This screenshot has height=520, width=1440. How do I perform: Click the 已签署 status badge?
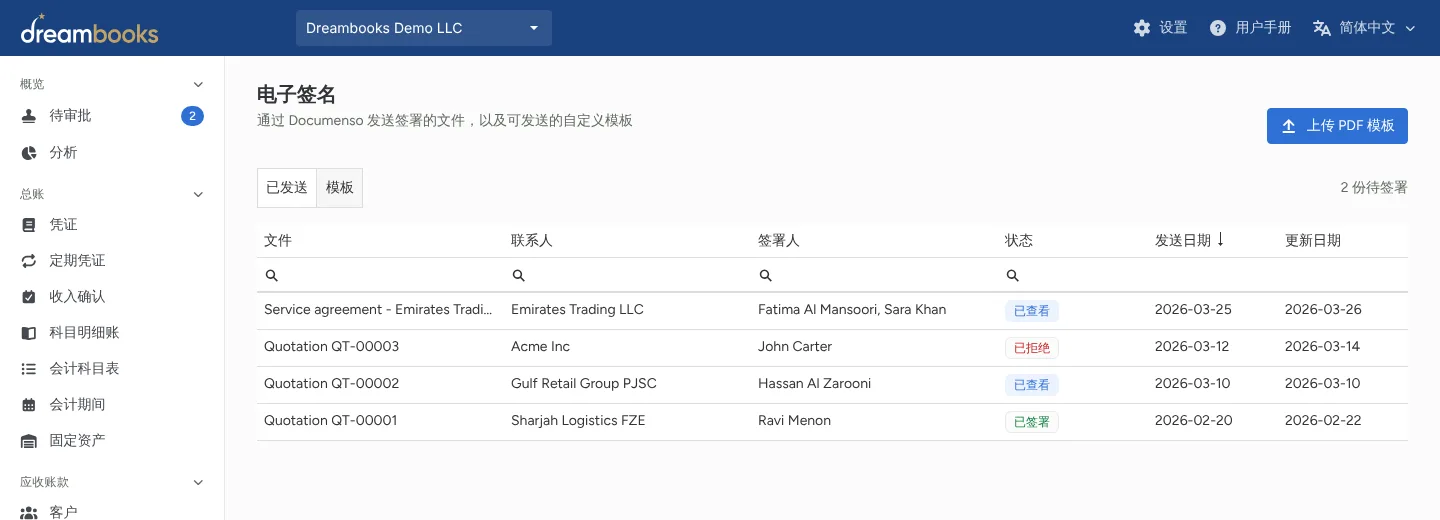(1032, 422)
